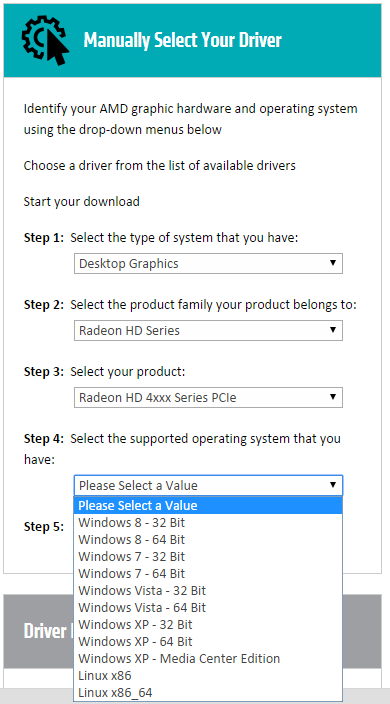390x704 pixels.
Task: Expand the Radeon HD Series product family dropdown
Action: click(208, 330)
